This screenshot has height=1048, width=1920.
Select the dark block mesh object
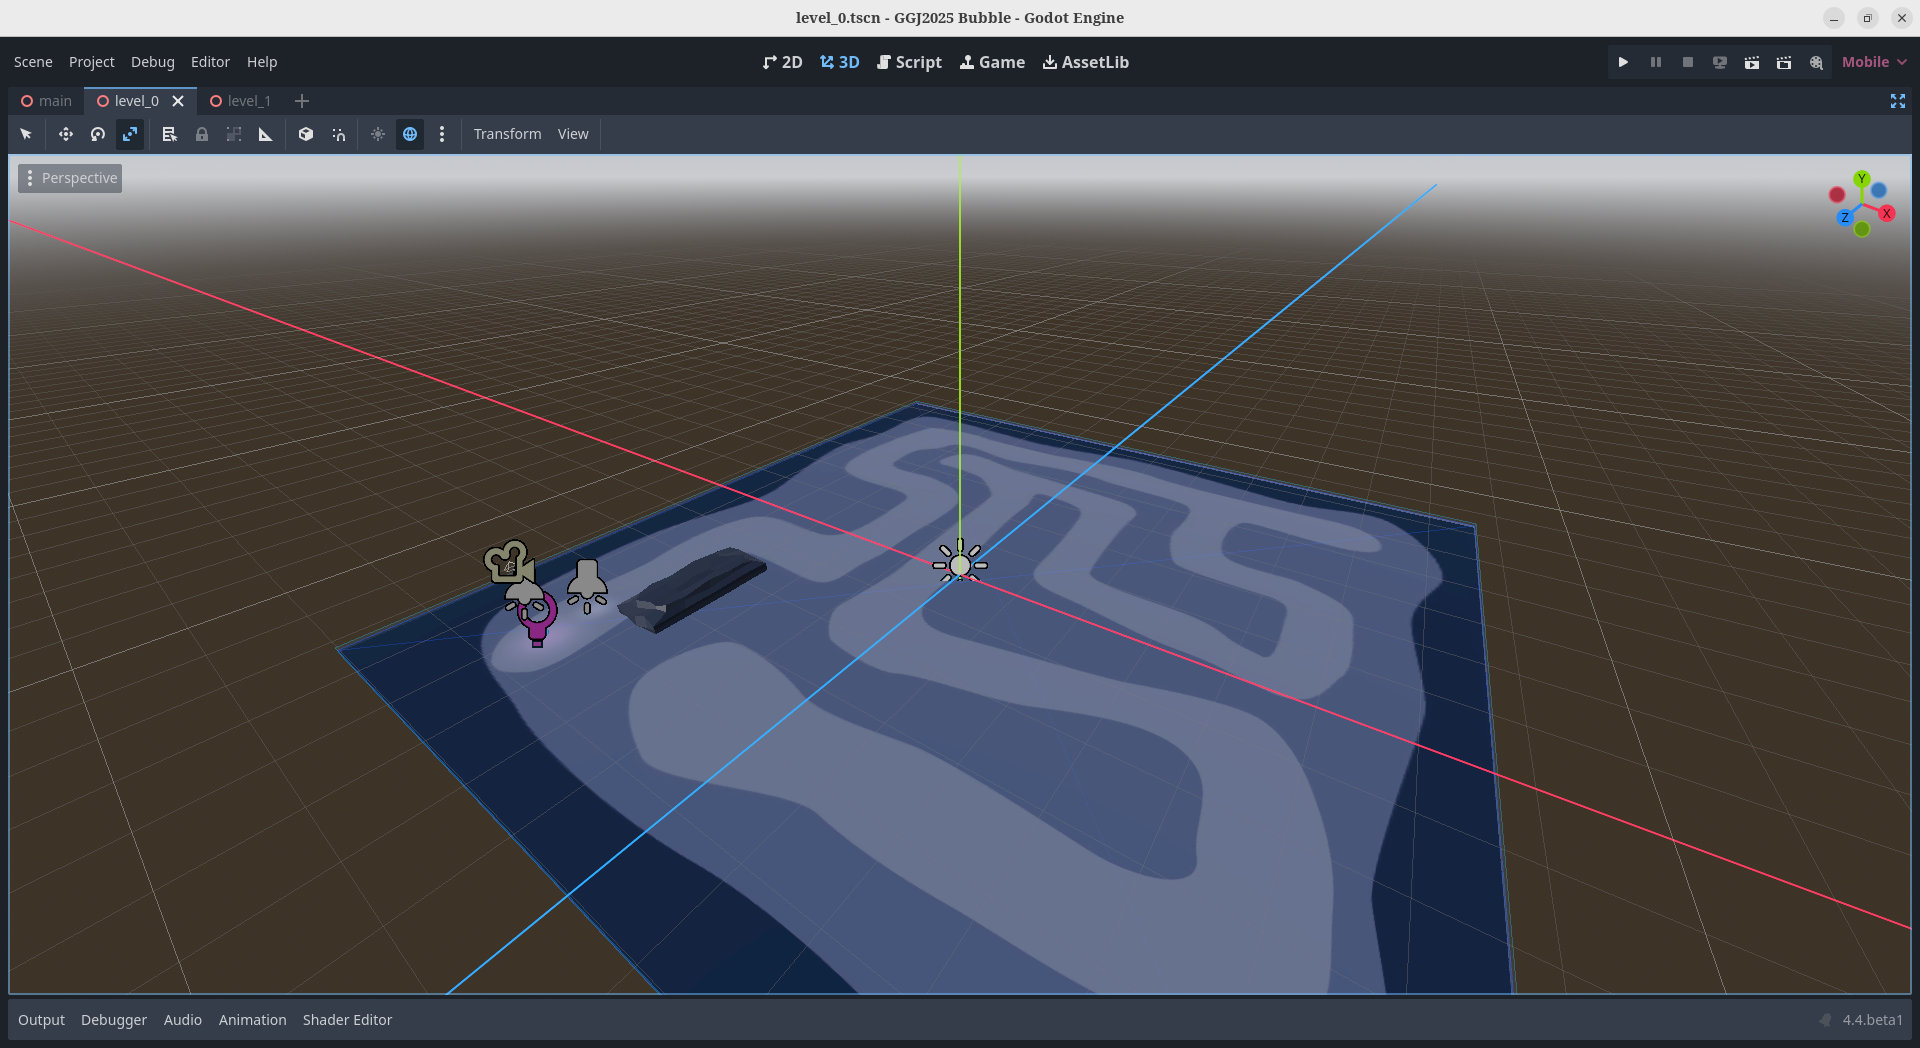click(693, 589)
